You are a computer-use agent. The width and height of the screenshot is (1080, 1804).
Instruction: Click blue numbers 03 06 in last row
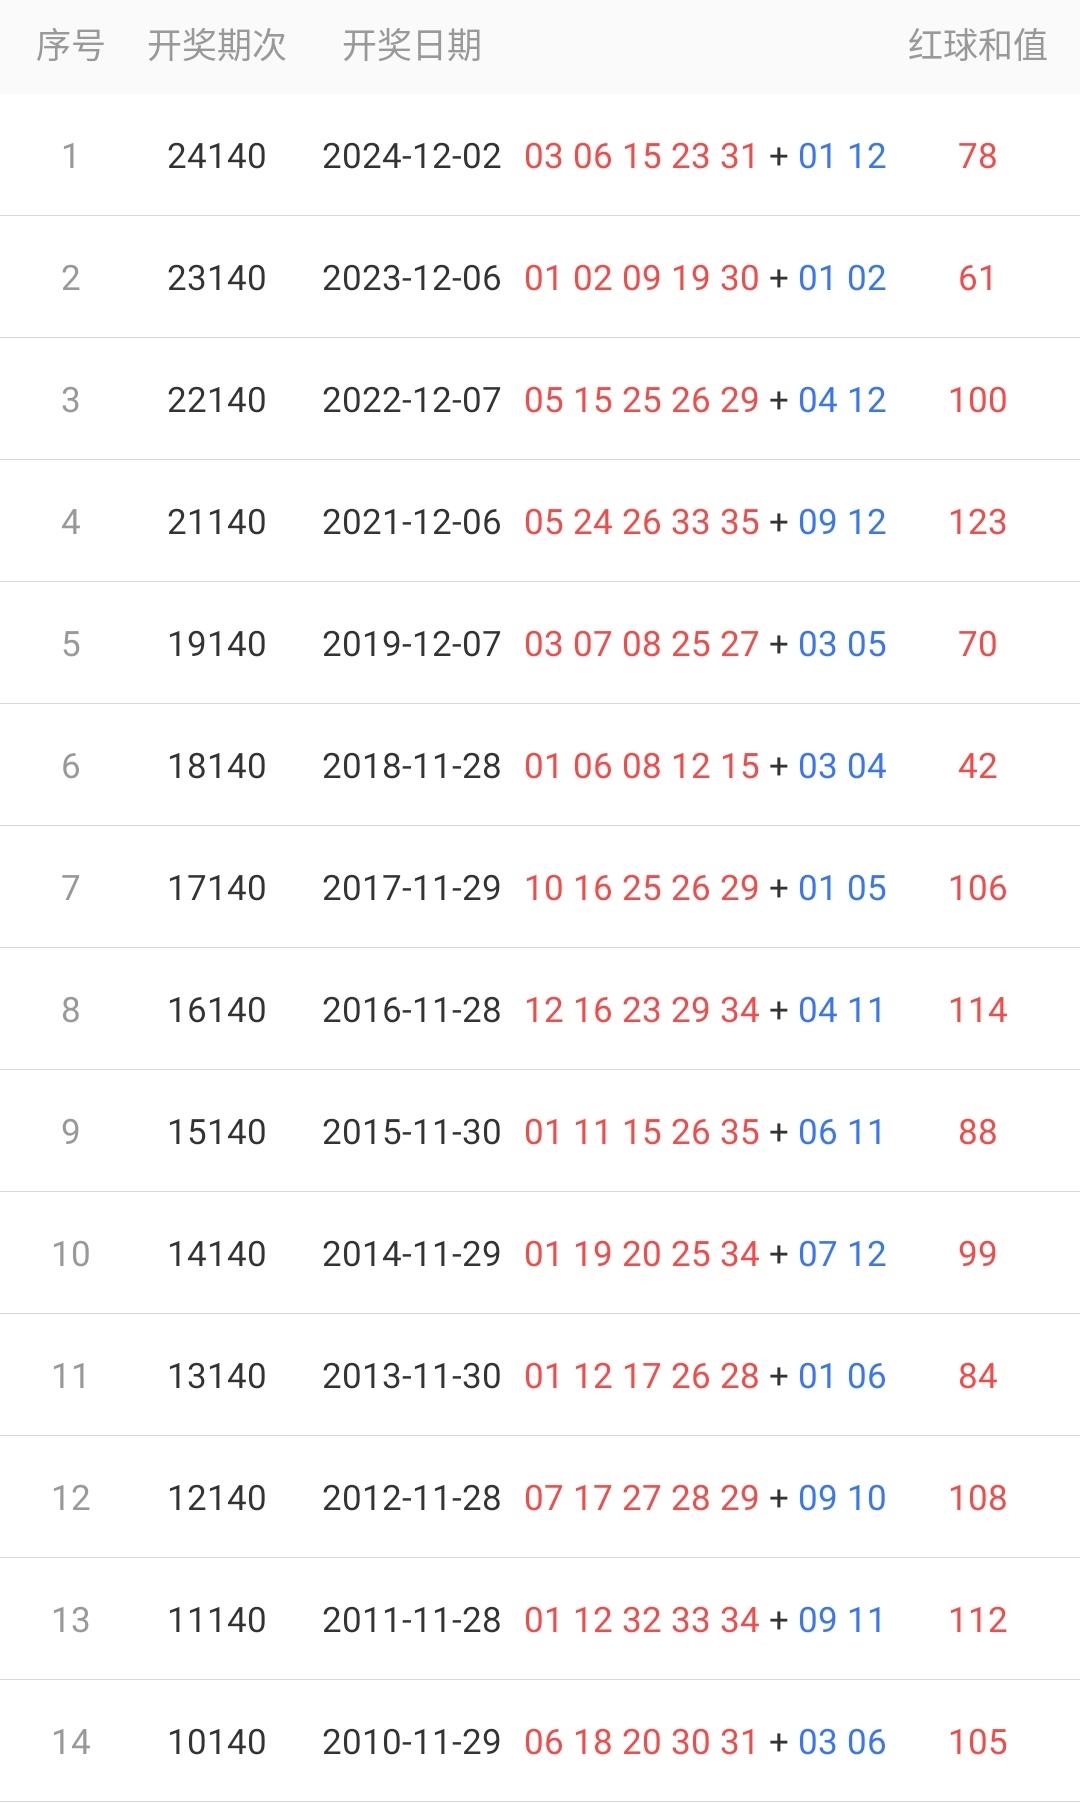[842, 1742]
